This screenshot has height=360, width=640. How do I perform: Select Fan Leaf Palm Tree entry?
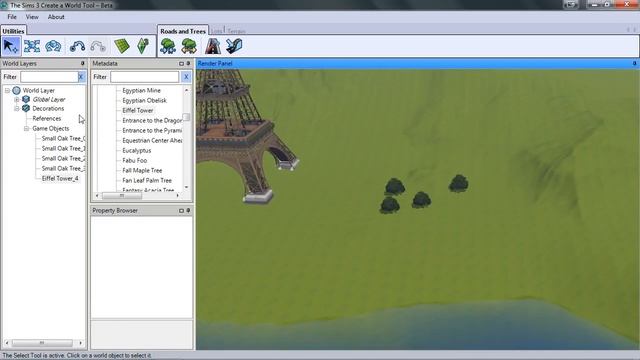tap(147, 180)
